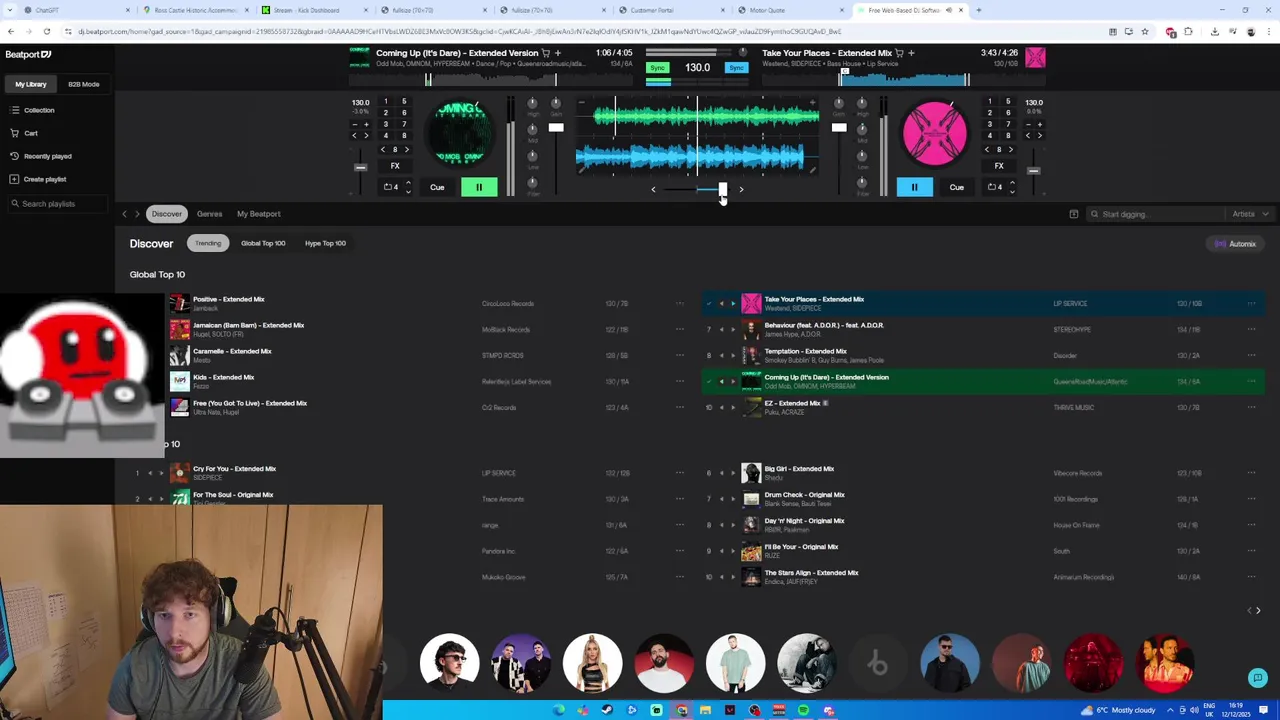Trigger hot cue 5 on right deck

coord(1008,102)
